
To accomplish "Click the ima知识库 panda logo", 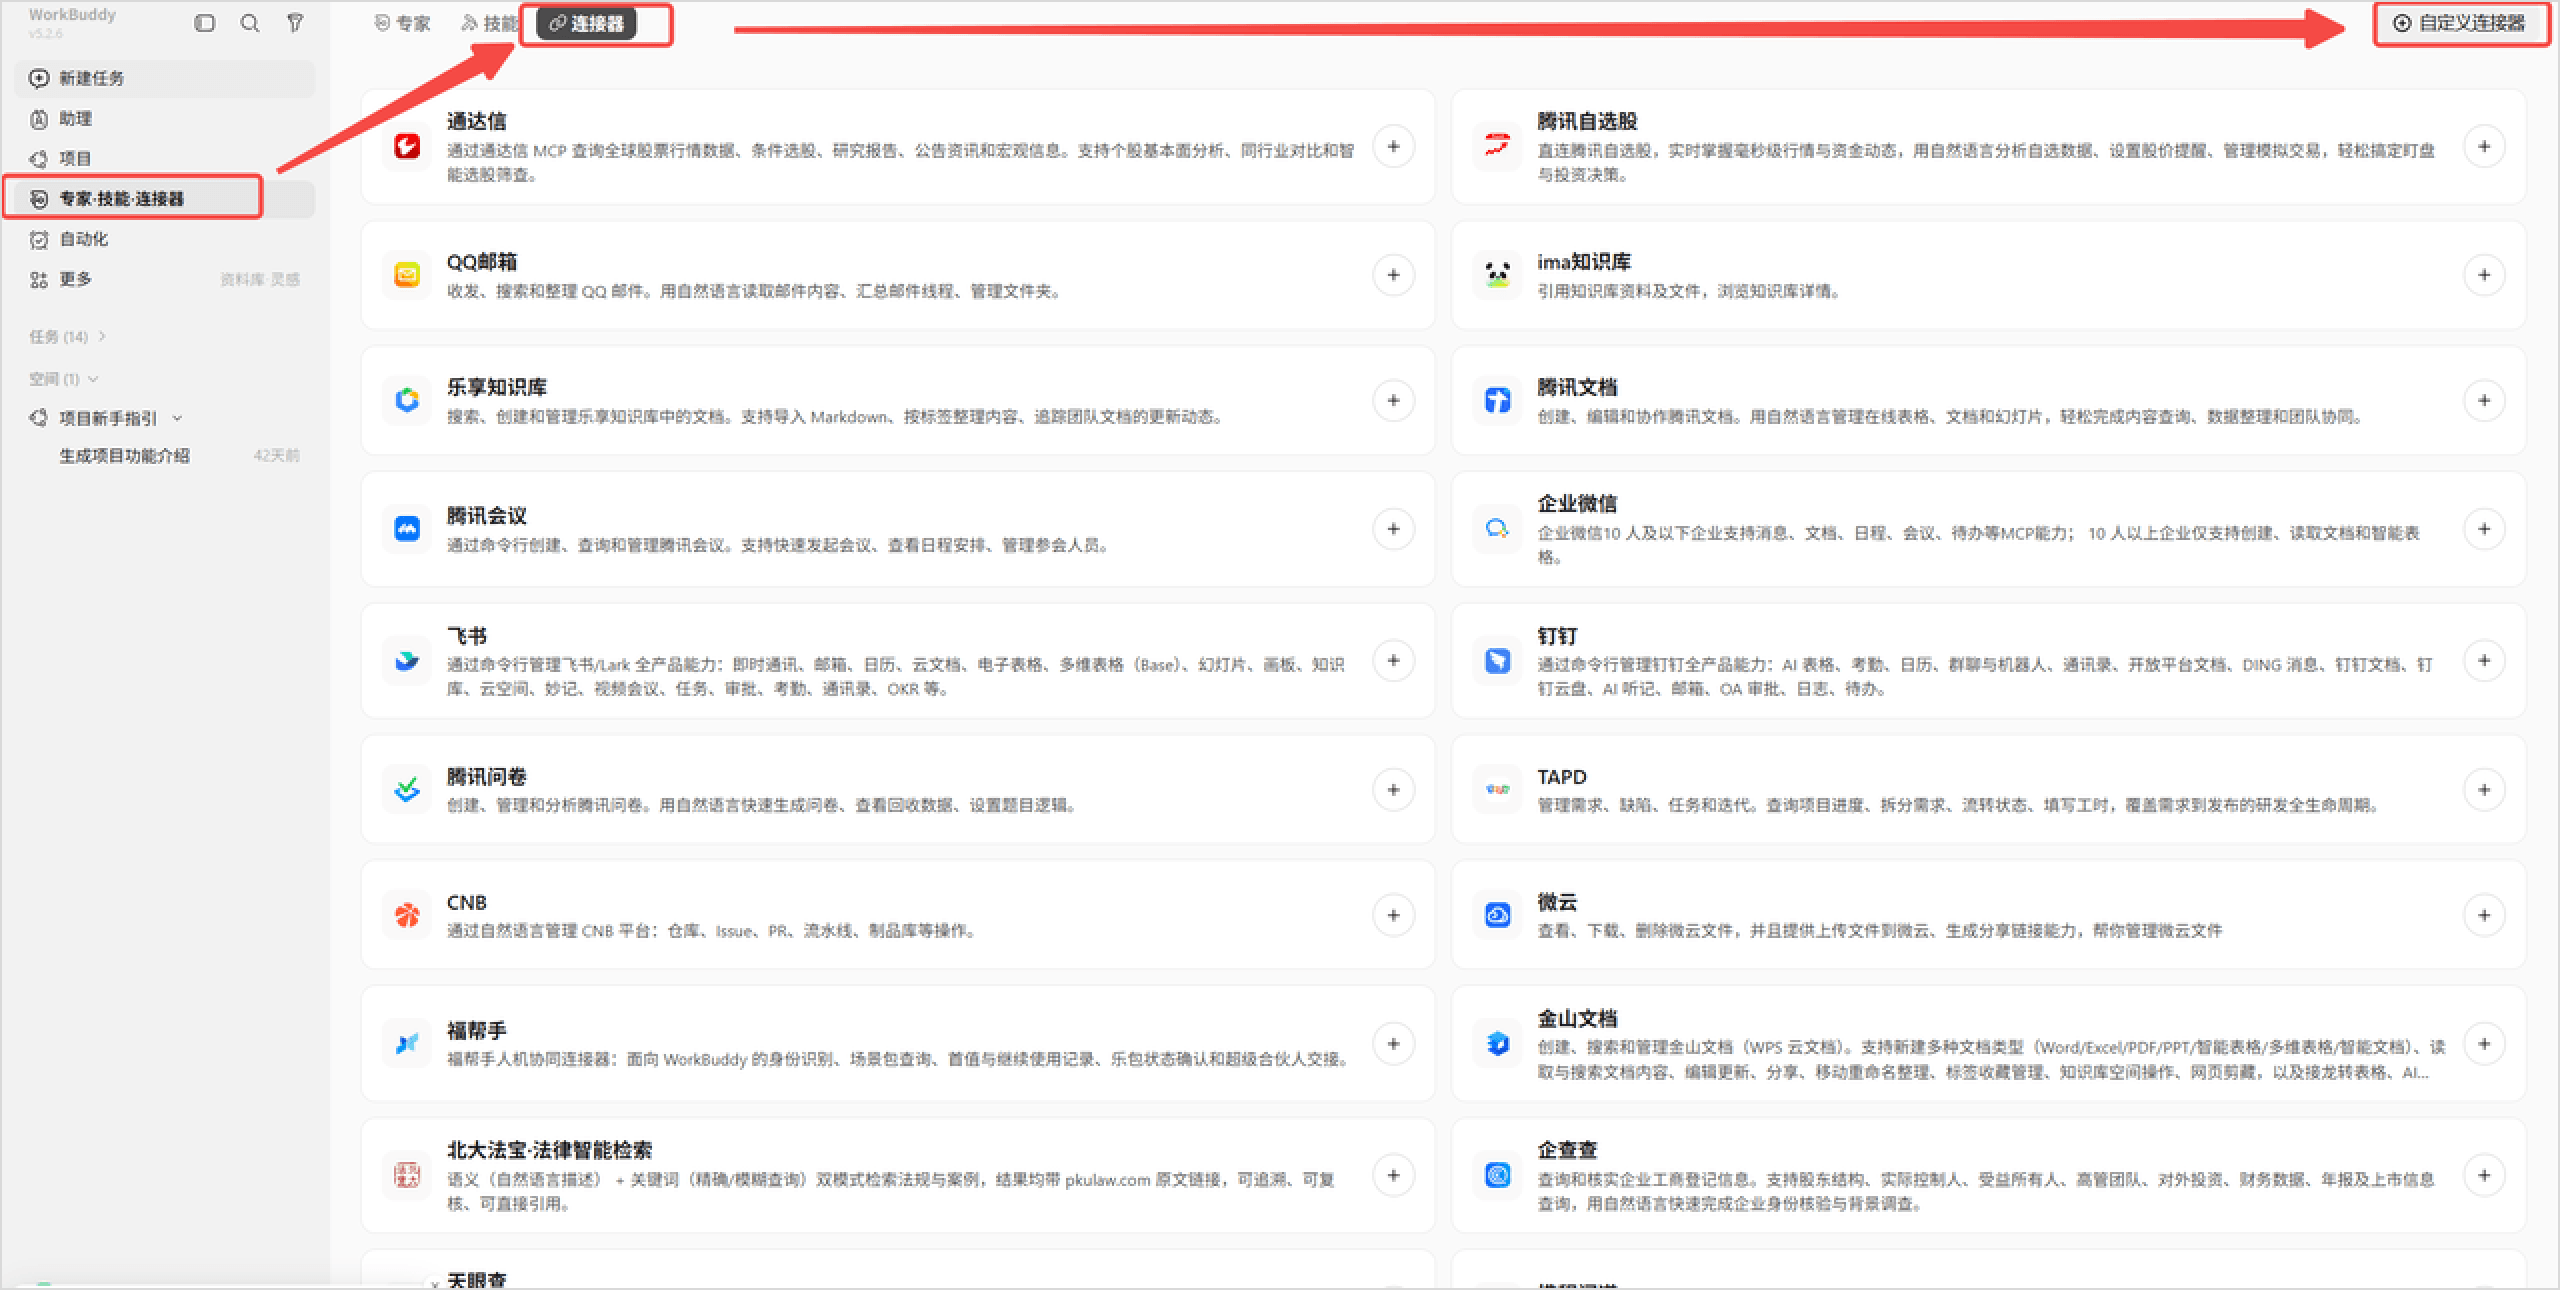I will click(x=1497, y=275).
